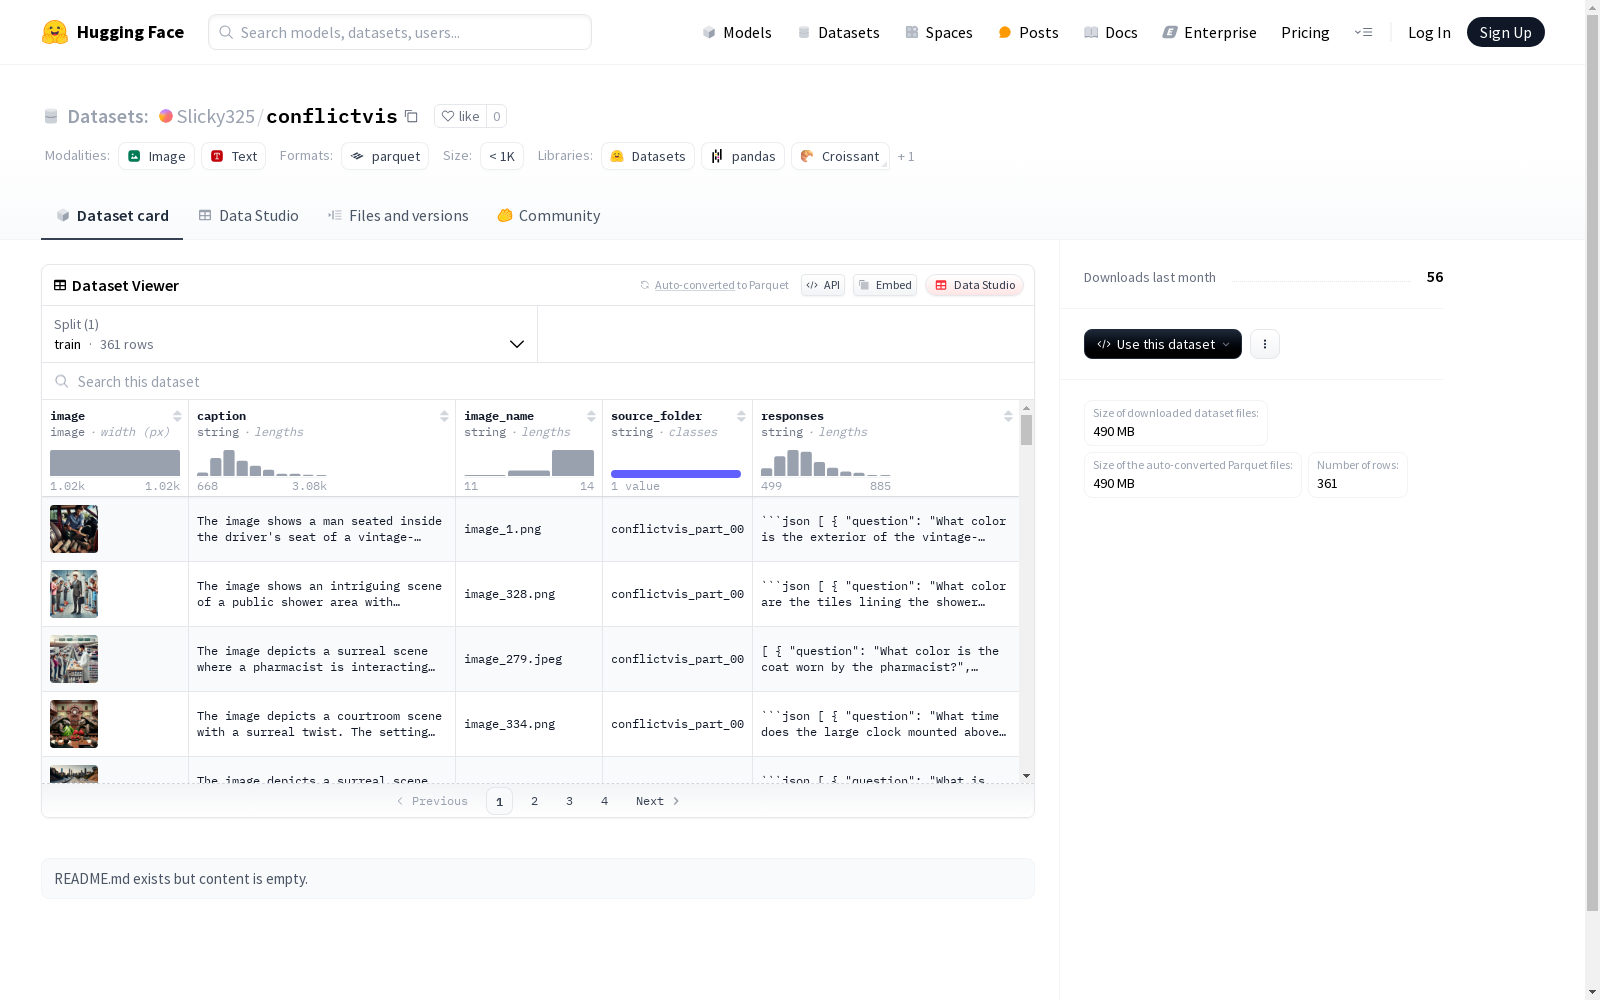Sort the caption column
This screenshot has height=1000, width=1600.
pos(444,416)
